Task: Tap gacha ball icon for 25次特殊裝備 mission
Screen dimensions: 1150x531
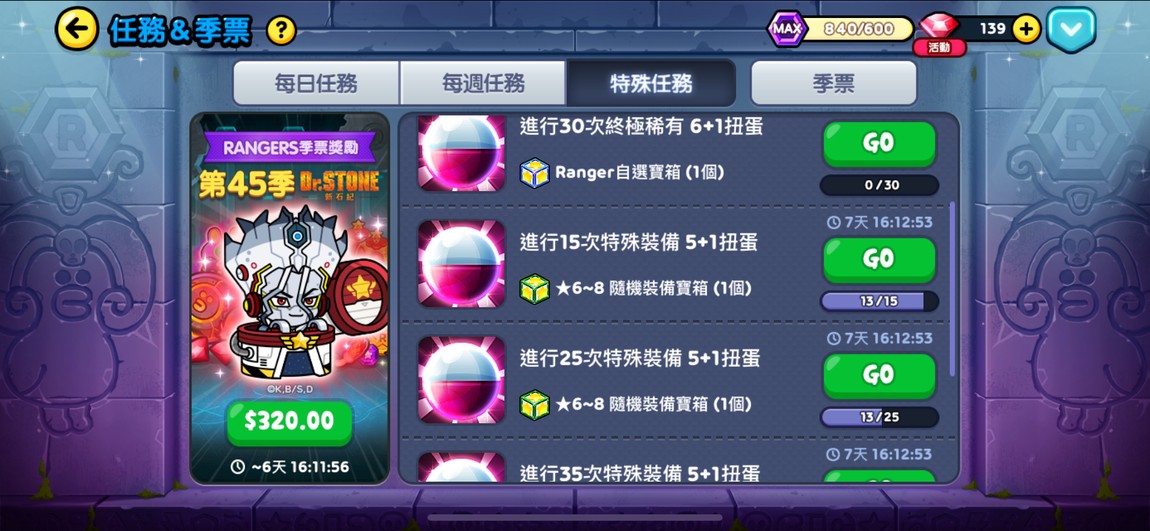Action: (x=461, y=380)
